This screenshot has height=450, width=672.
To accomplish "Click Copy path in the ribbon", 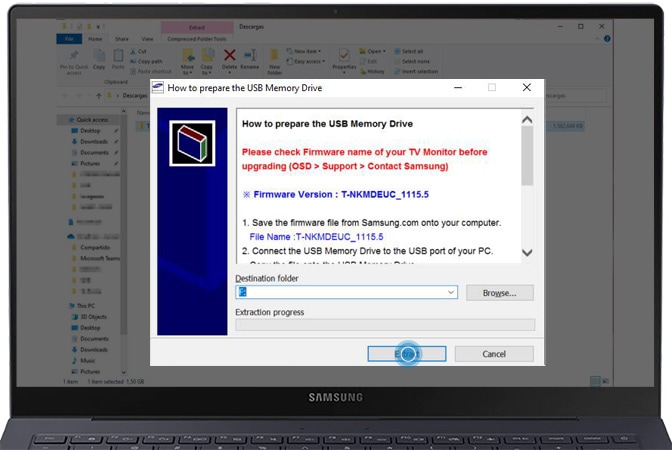I will coord(146,61).
